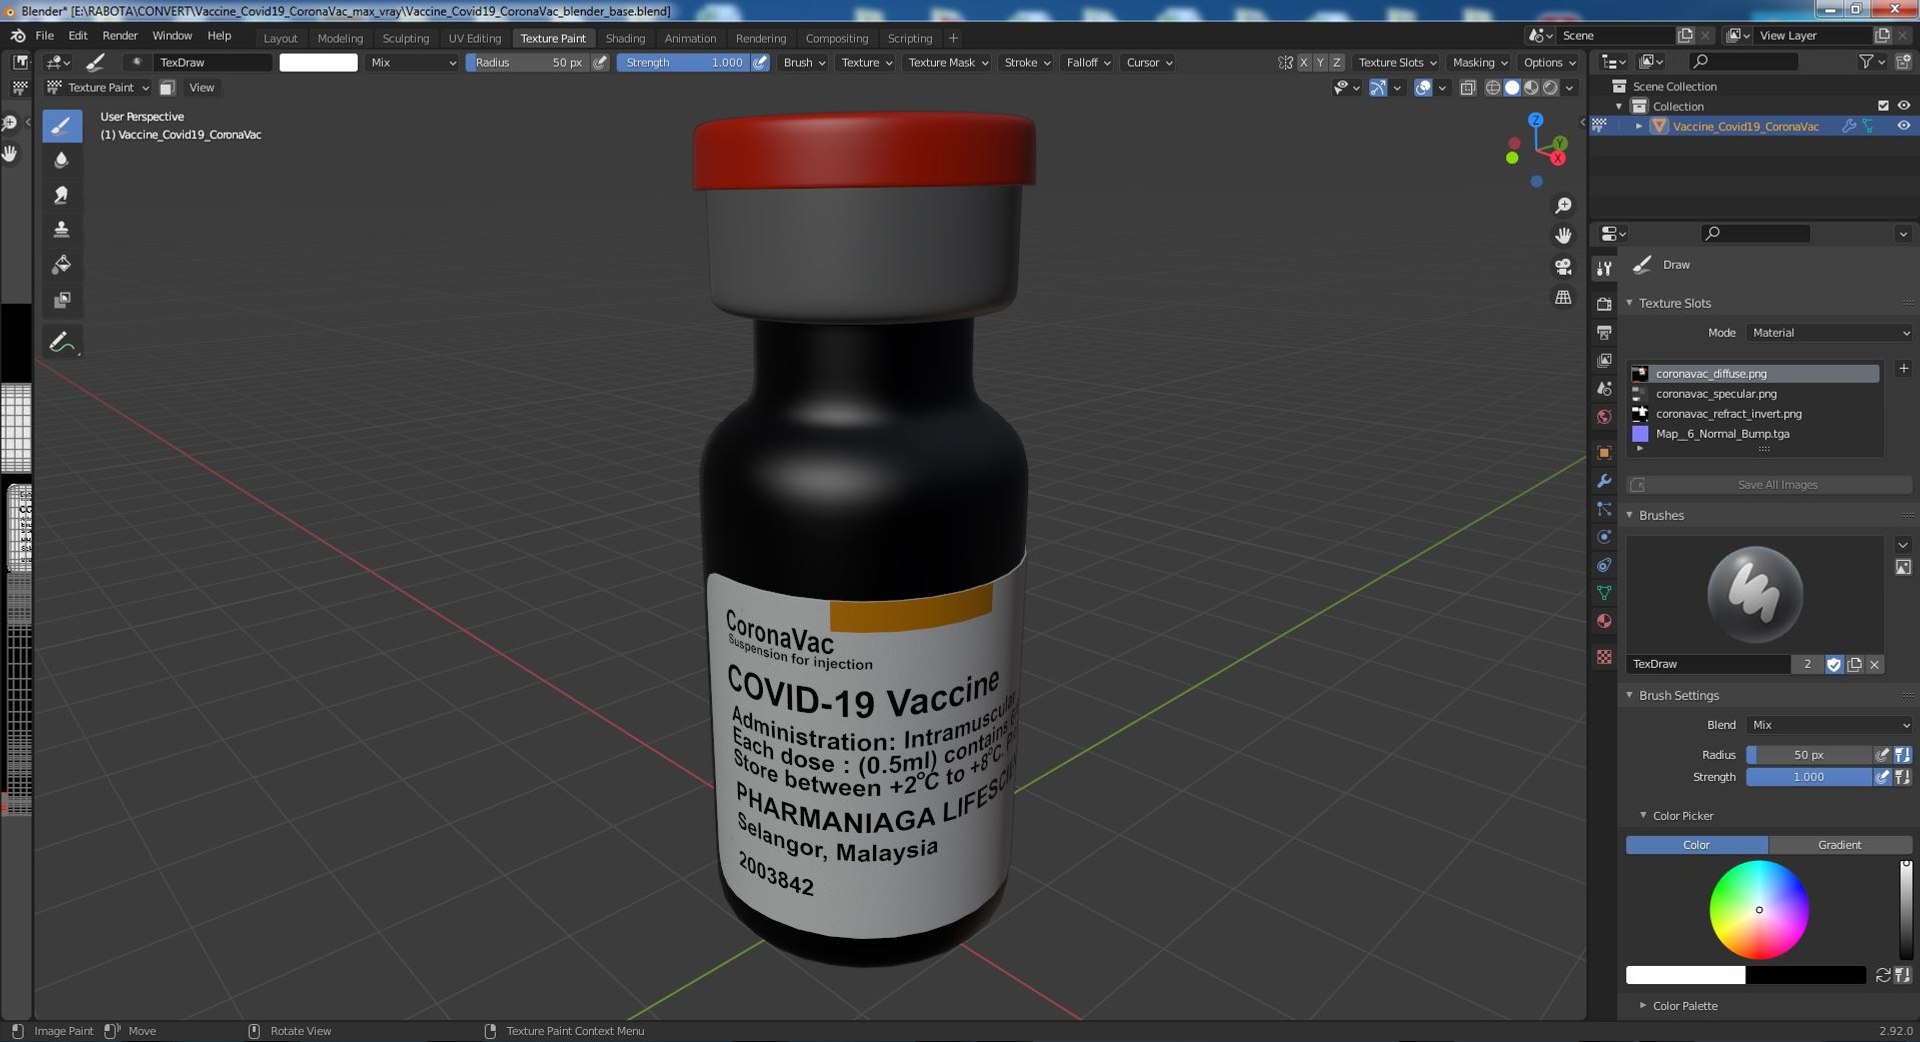Click the Strength slider in Brush Settings
This screenshot has height=1042, width=1920.
click(x=1808, y=777)
